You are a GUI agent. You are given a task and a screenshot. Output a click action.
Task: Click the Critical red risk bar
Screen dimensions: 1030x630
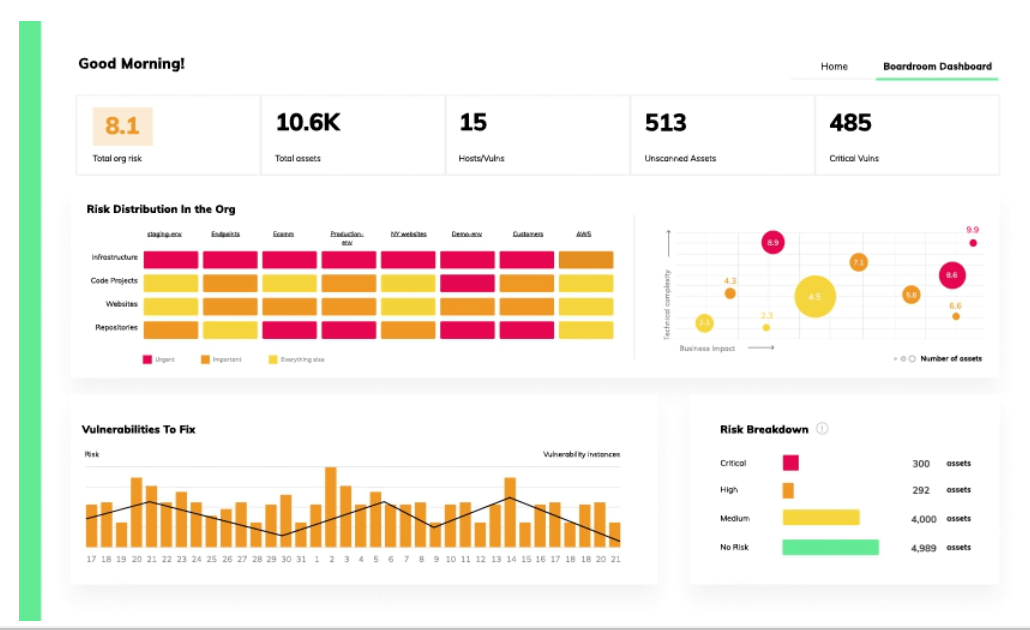pyautogui.click(x=791, y=463)
